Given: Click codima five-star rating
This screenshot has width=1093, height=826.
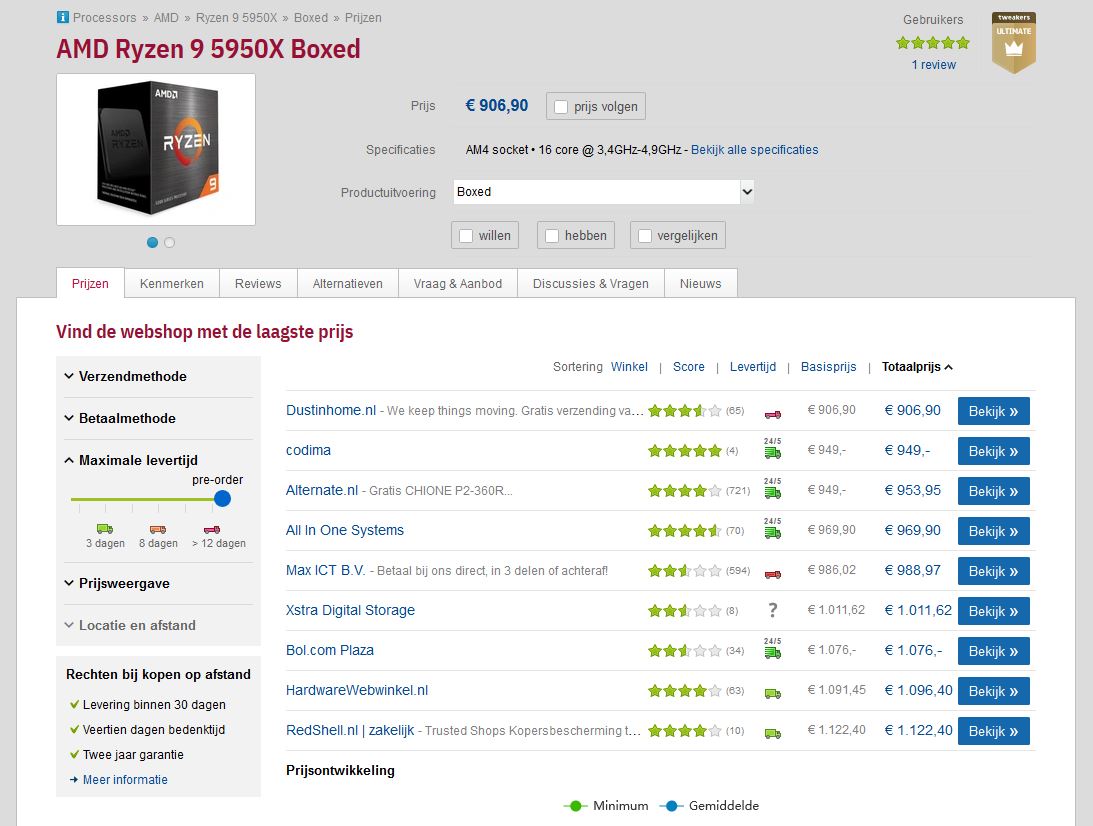Looking at the screenshot, I should (685, 450).
